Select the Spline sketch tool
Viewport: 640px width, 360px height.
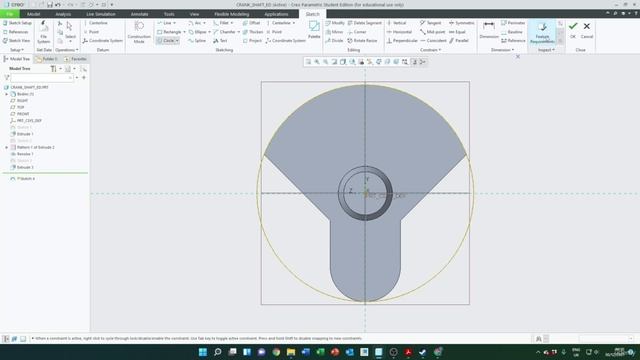coord(197,41)
